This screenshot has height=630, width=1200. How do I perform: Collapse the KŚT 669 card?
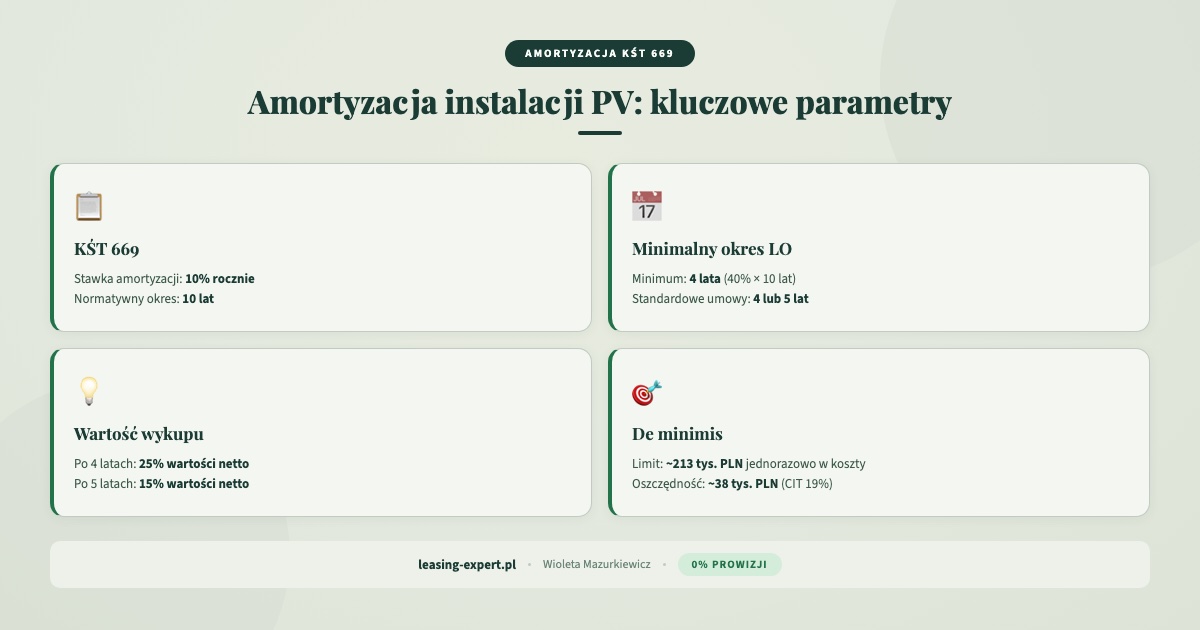(320, 247)
